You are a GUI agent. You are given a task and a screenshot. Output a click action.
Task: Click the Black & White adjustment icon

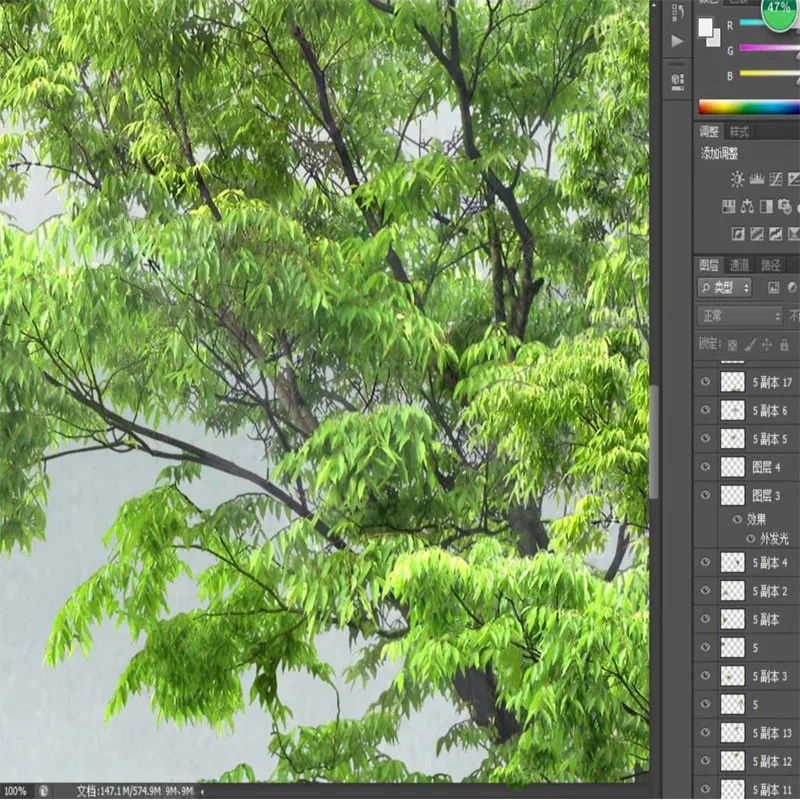(x=766, y=206)
